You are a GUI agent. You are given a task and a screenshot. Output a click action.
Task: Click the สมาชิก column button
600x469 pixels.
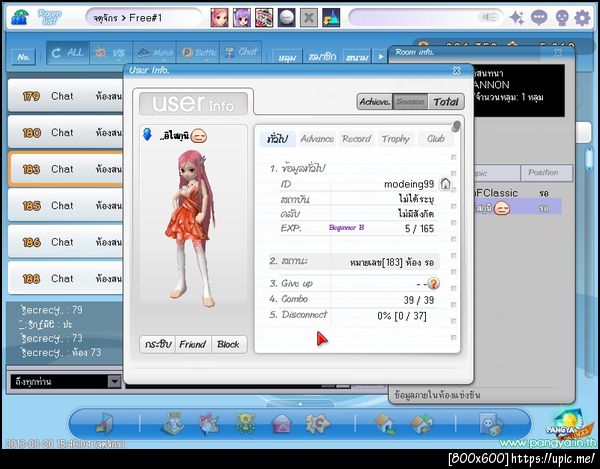[322, 57]
